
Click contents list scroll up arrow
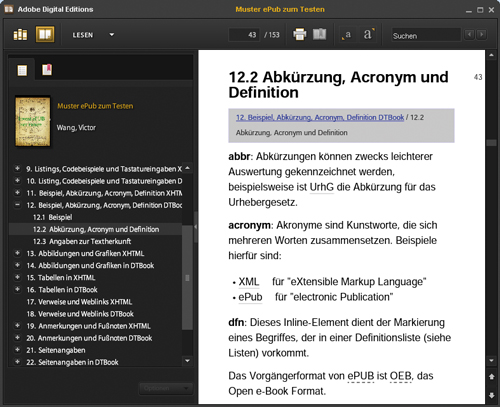[x=187, y=168]
